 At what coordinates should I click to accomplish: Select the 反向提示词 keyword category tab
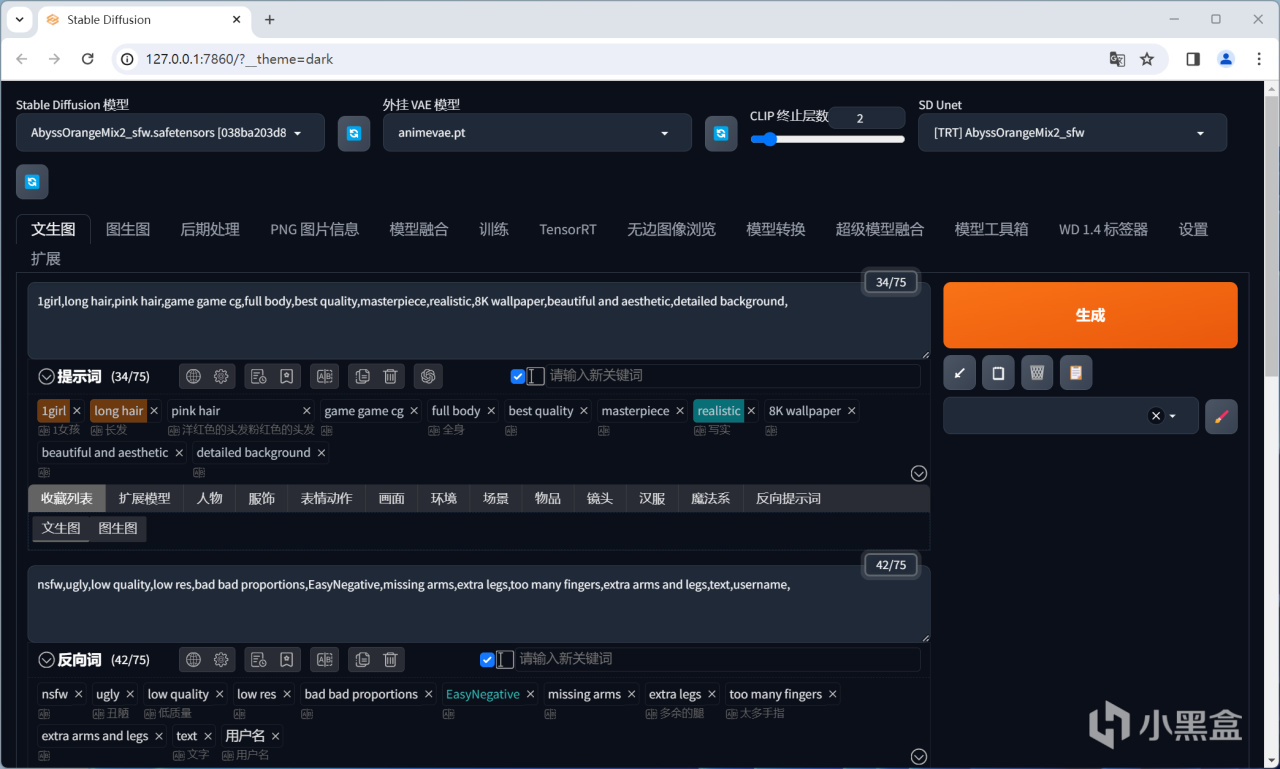(789, 498)
